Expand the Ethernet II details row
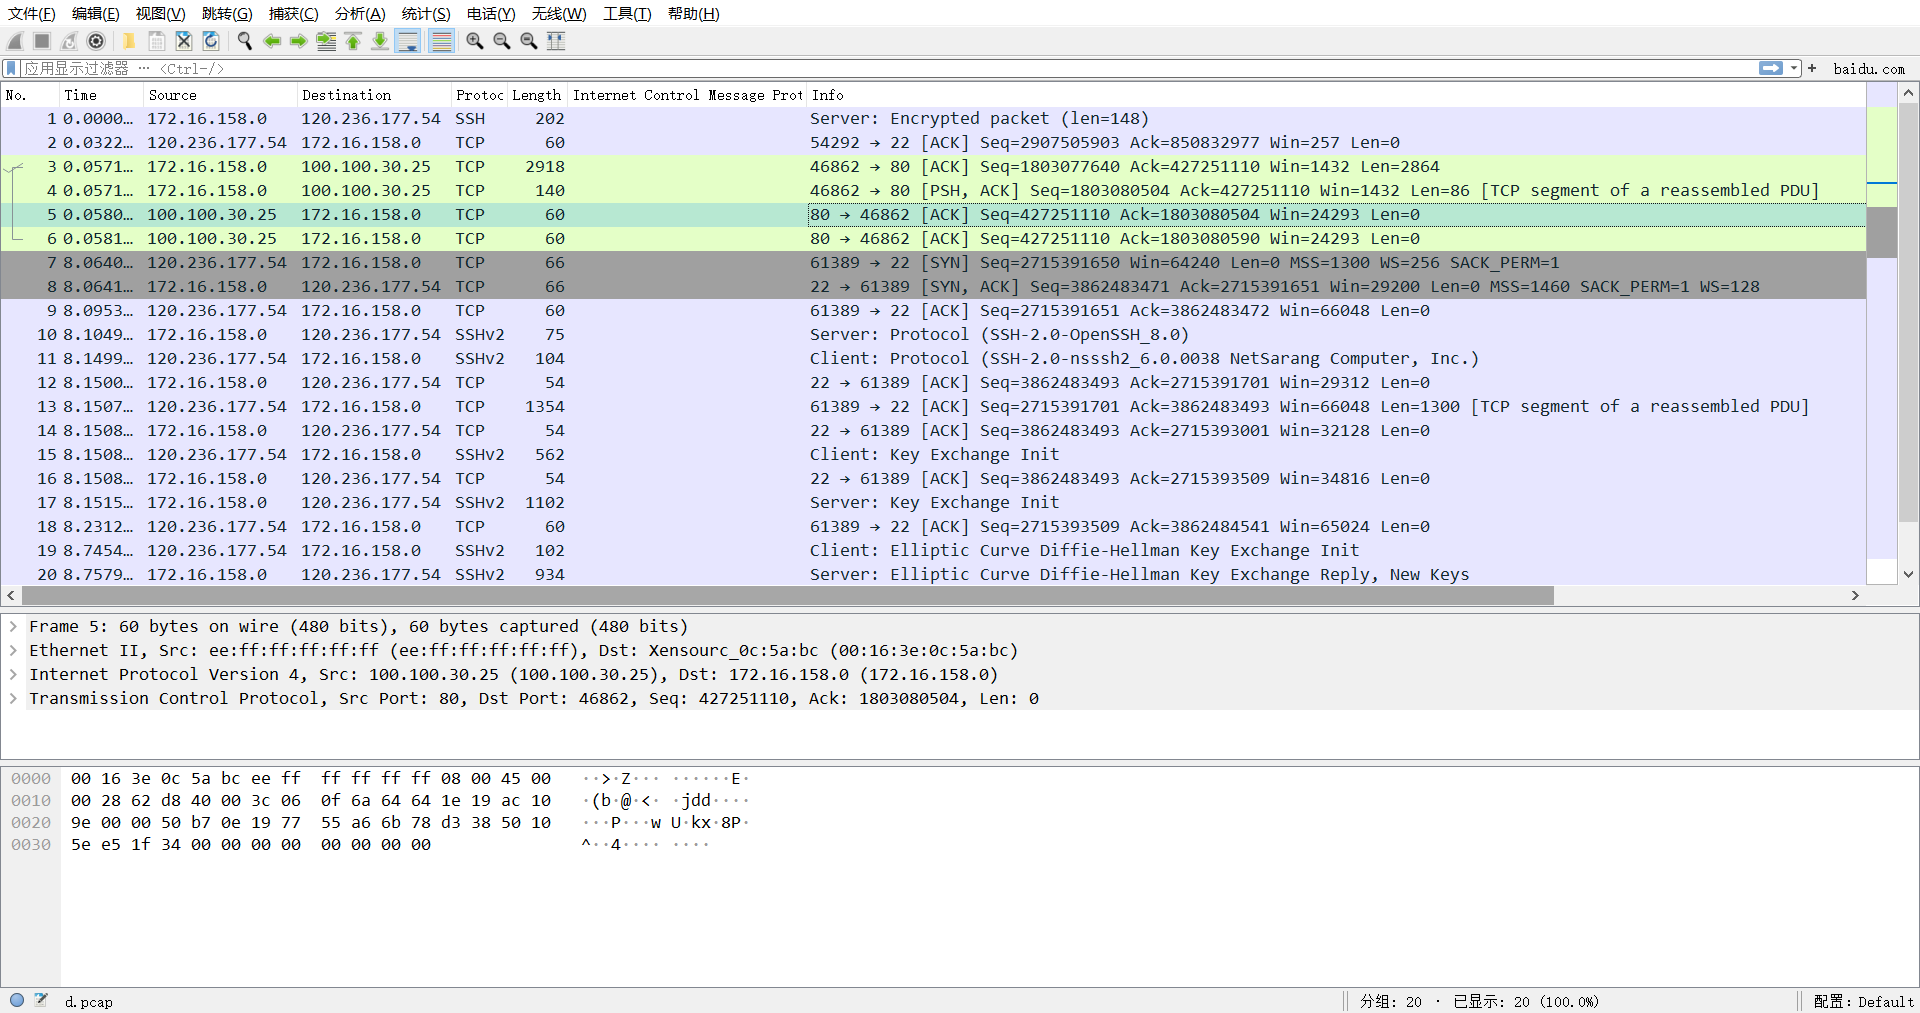The width and height of the screenshot is (1920, 1013). click(13, 650)
